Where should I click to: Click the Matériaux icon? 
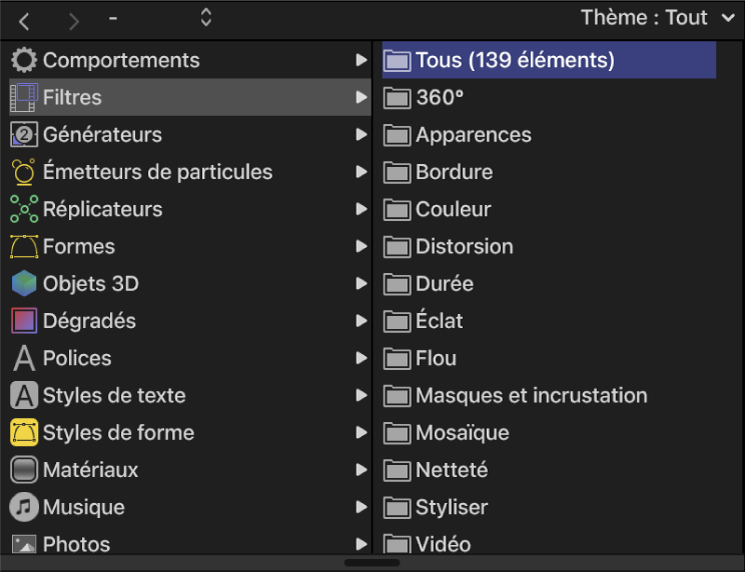(24, 470)
